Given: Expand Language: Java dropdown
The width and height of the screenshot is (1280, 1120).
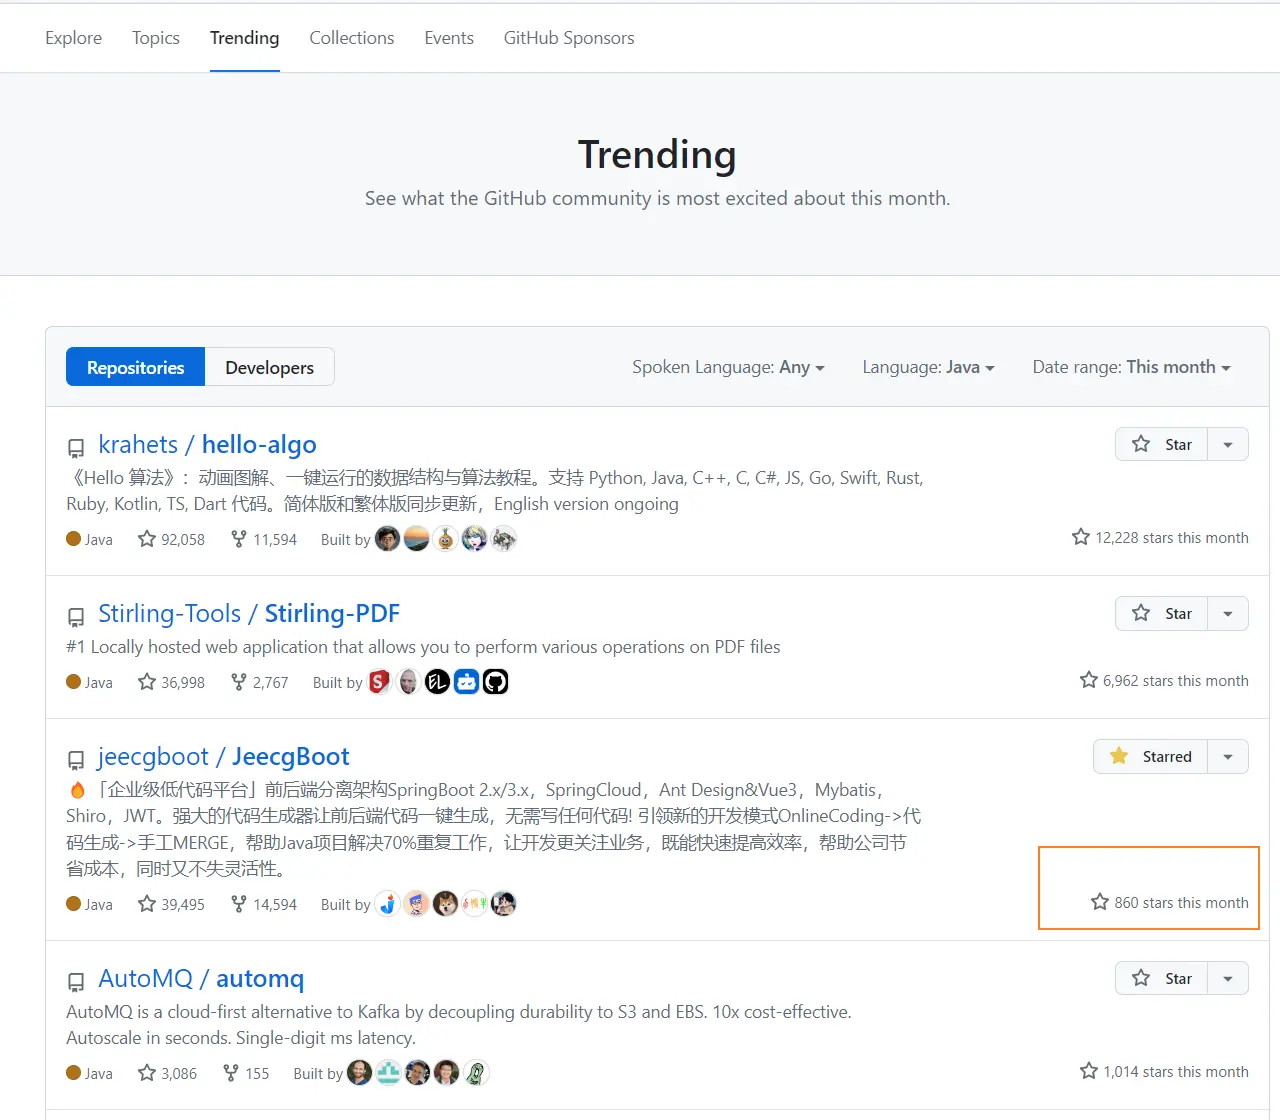Looking at the screenshot, I should pyautogui.click(x=928, y=367).
